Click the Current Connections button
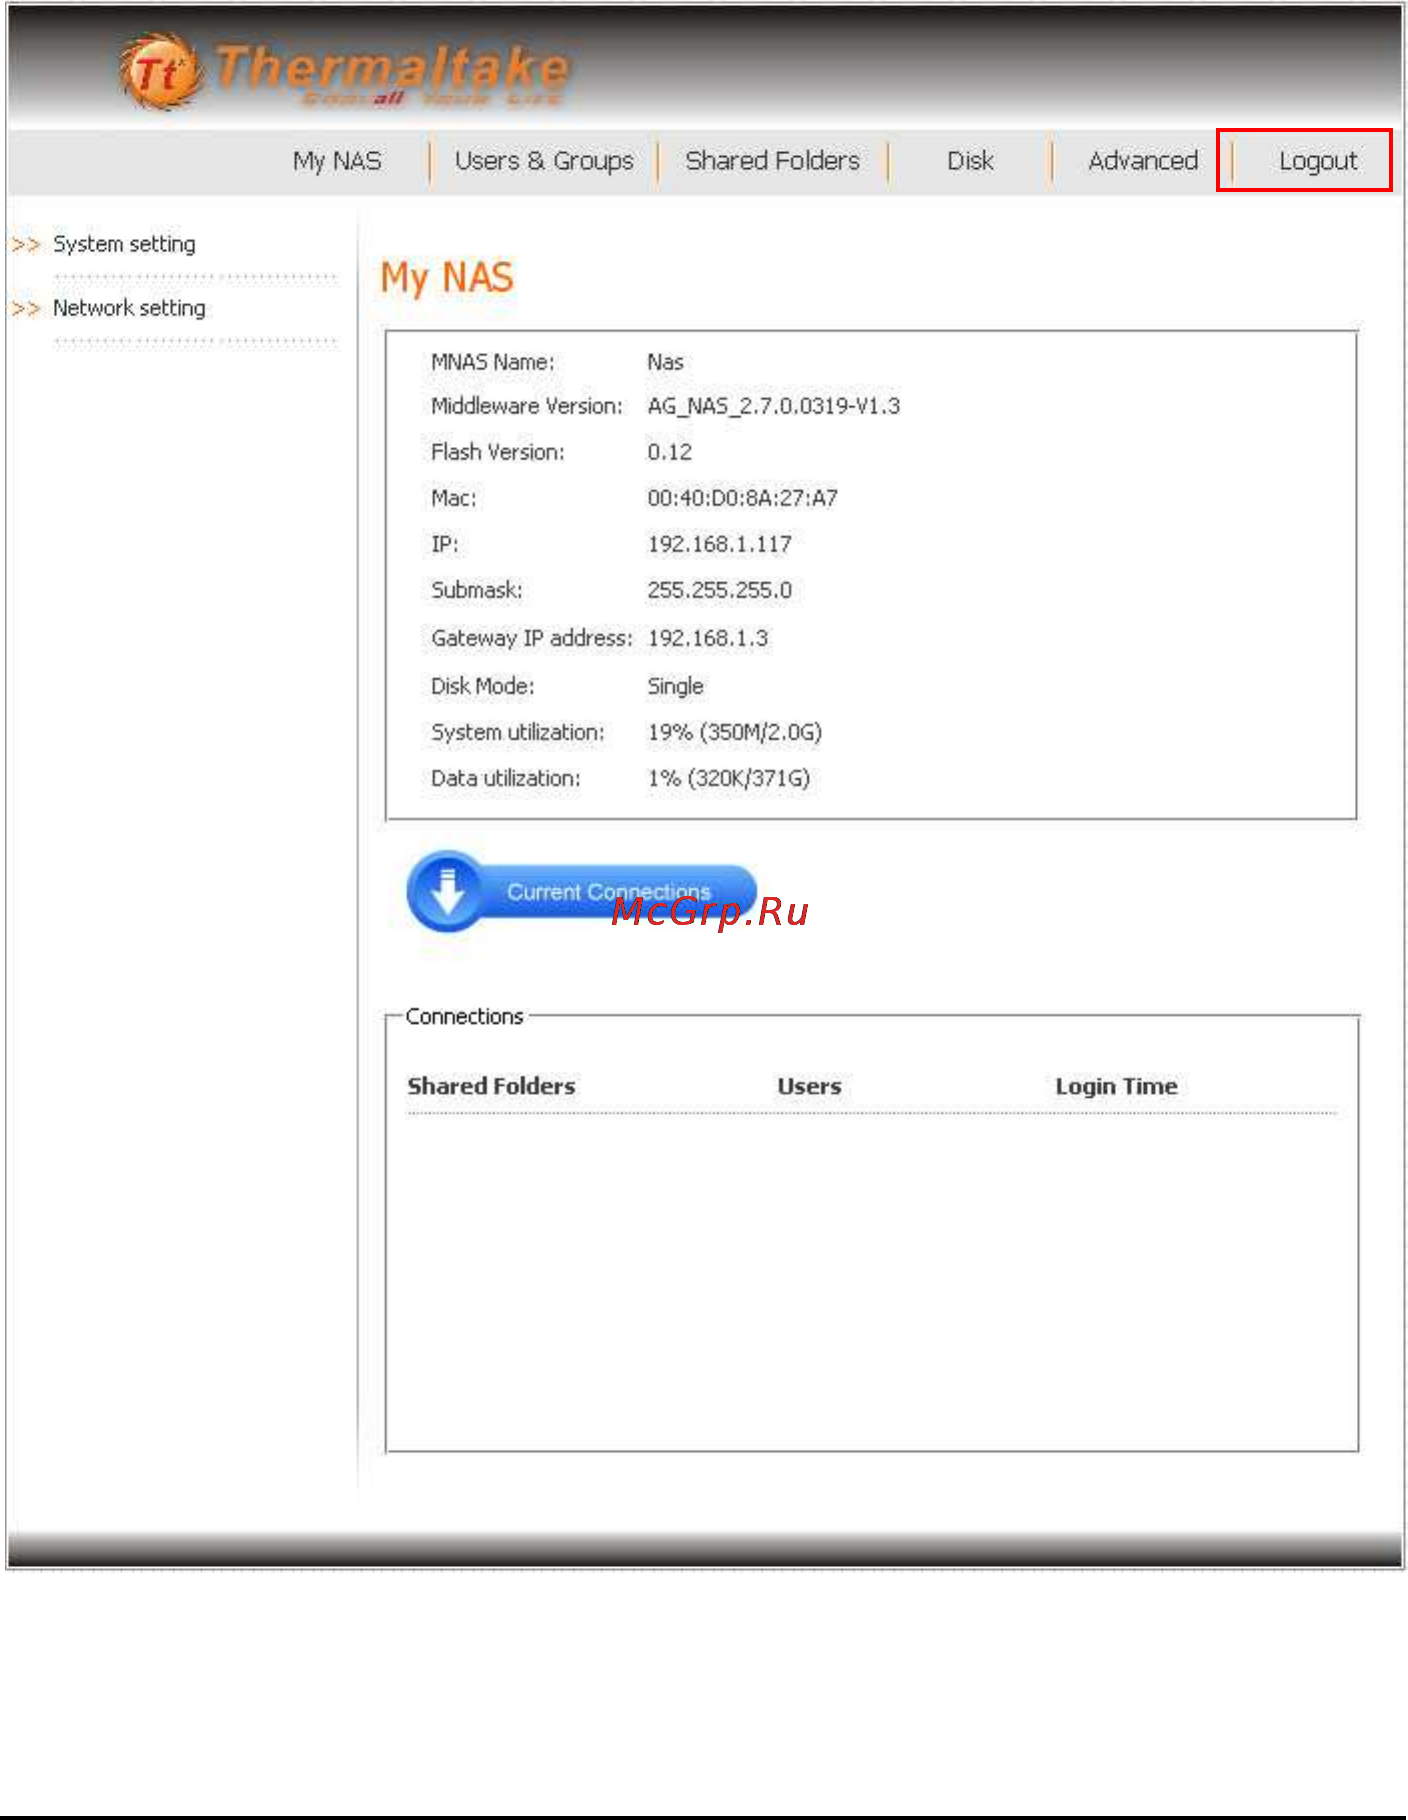Image resolution: width=1408 pixels, height=1820 pixels. point(582,891)
